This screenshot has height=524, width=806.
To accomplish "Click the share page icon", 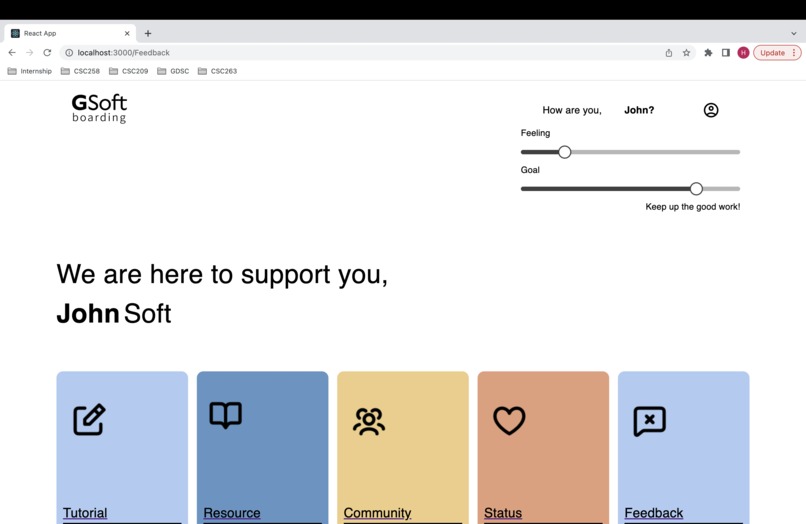I will point(669,52).
